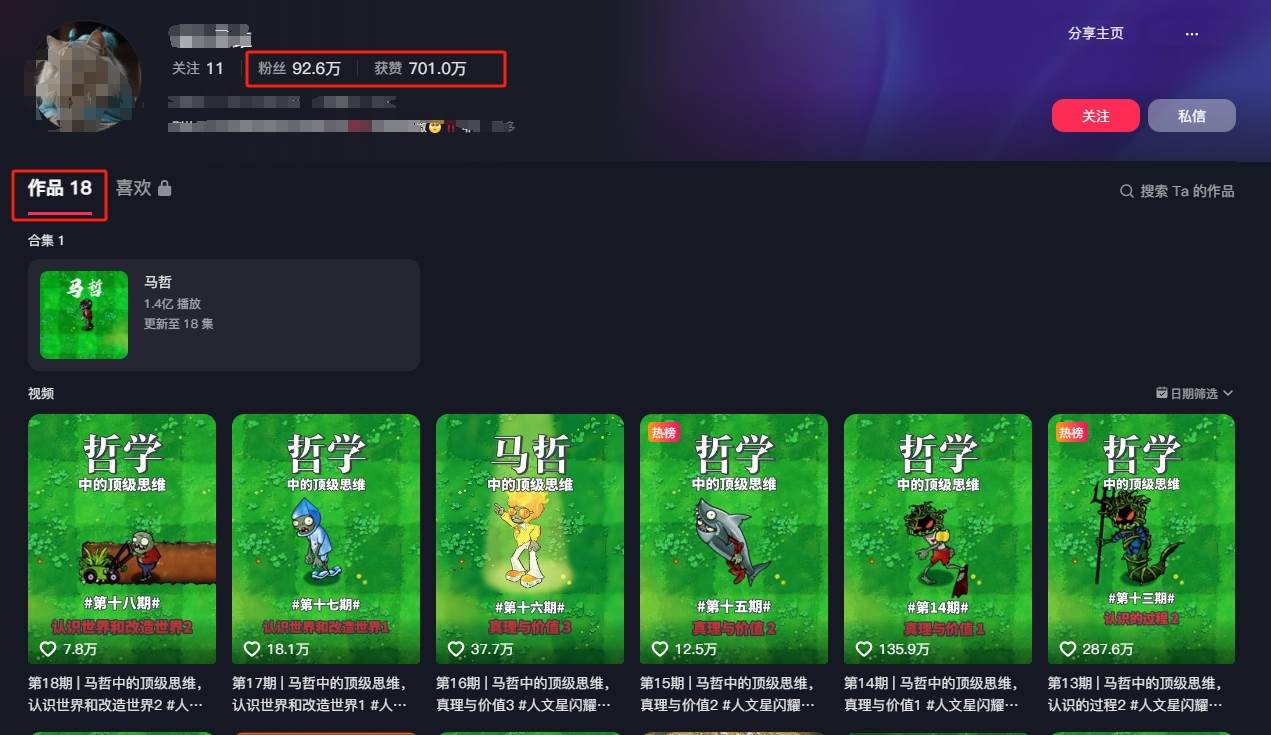Click the heart icon showing 135.9万 likes
This screenshot has width=1271, height=735.
(x=863, y=649)
